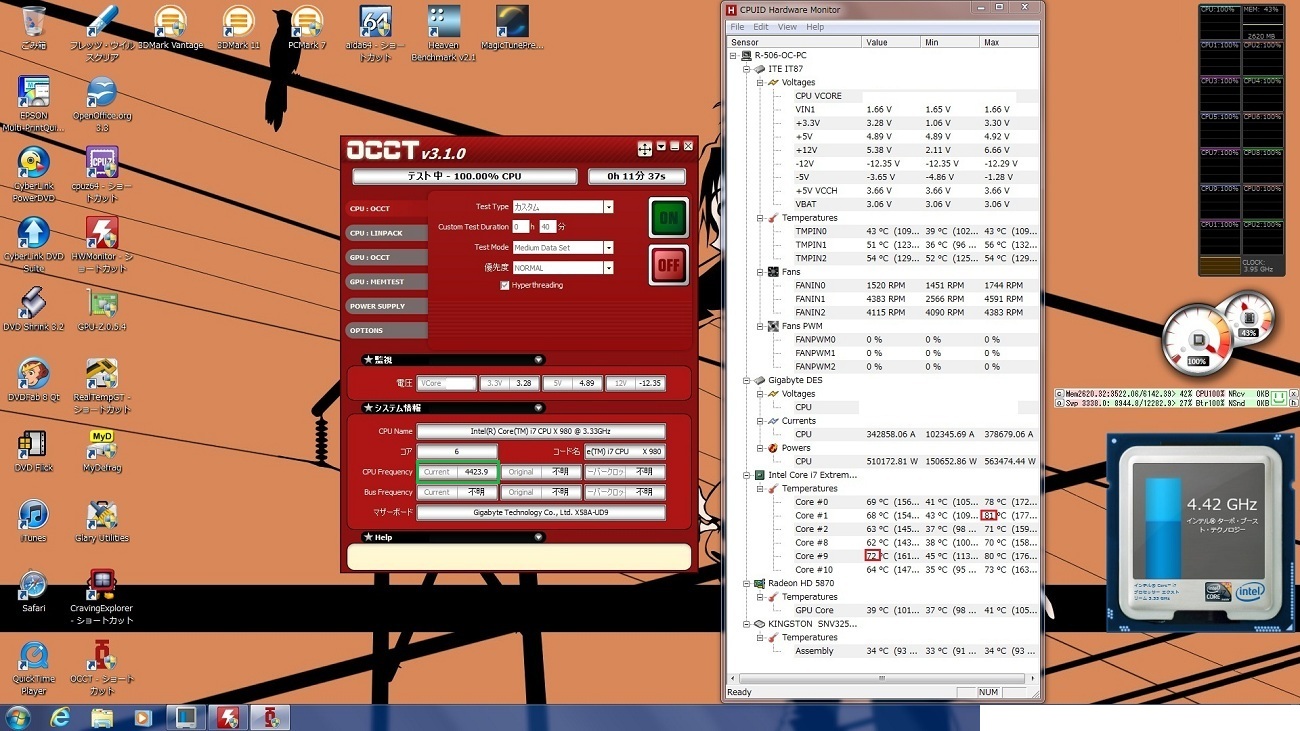The image size is (1300, 731).
Task: Select the CyberLink PowerDVD icon
Action: pyautogui.click(x=34, y=175)
